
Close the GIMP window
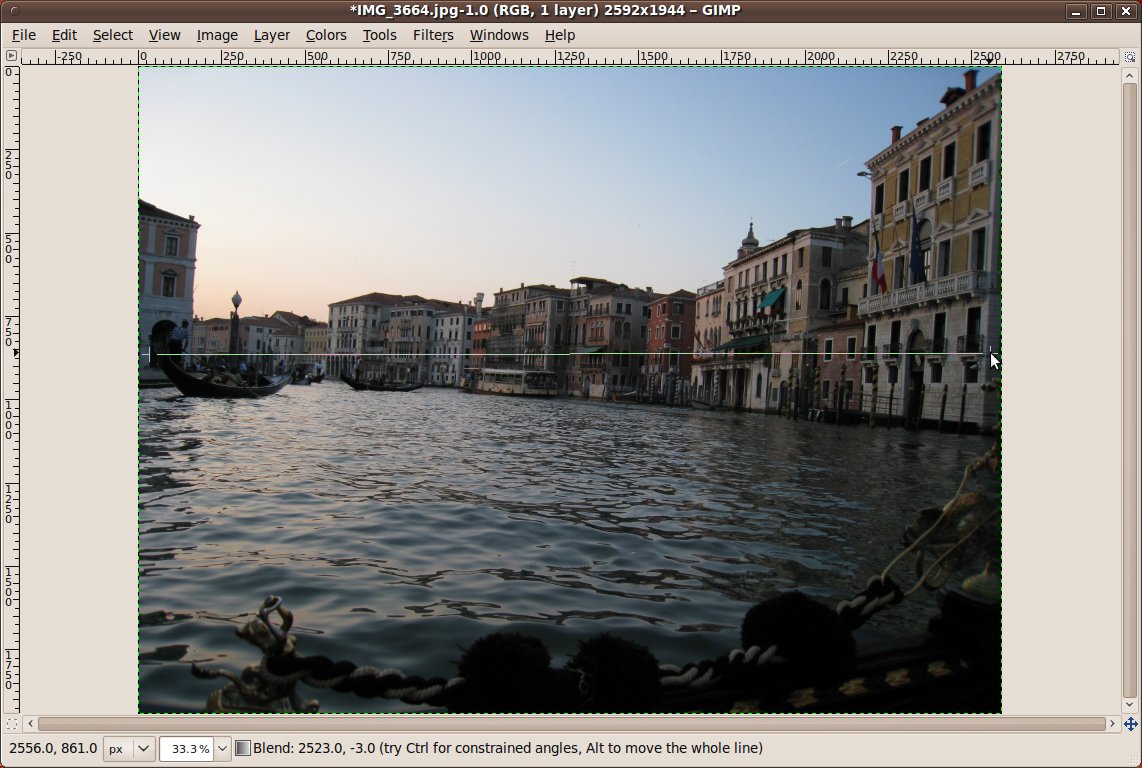tap(1126, 11)
